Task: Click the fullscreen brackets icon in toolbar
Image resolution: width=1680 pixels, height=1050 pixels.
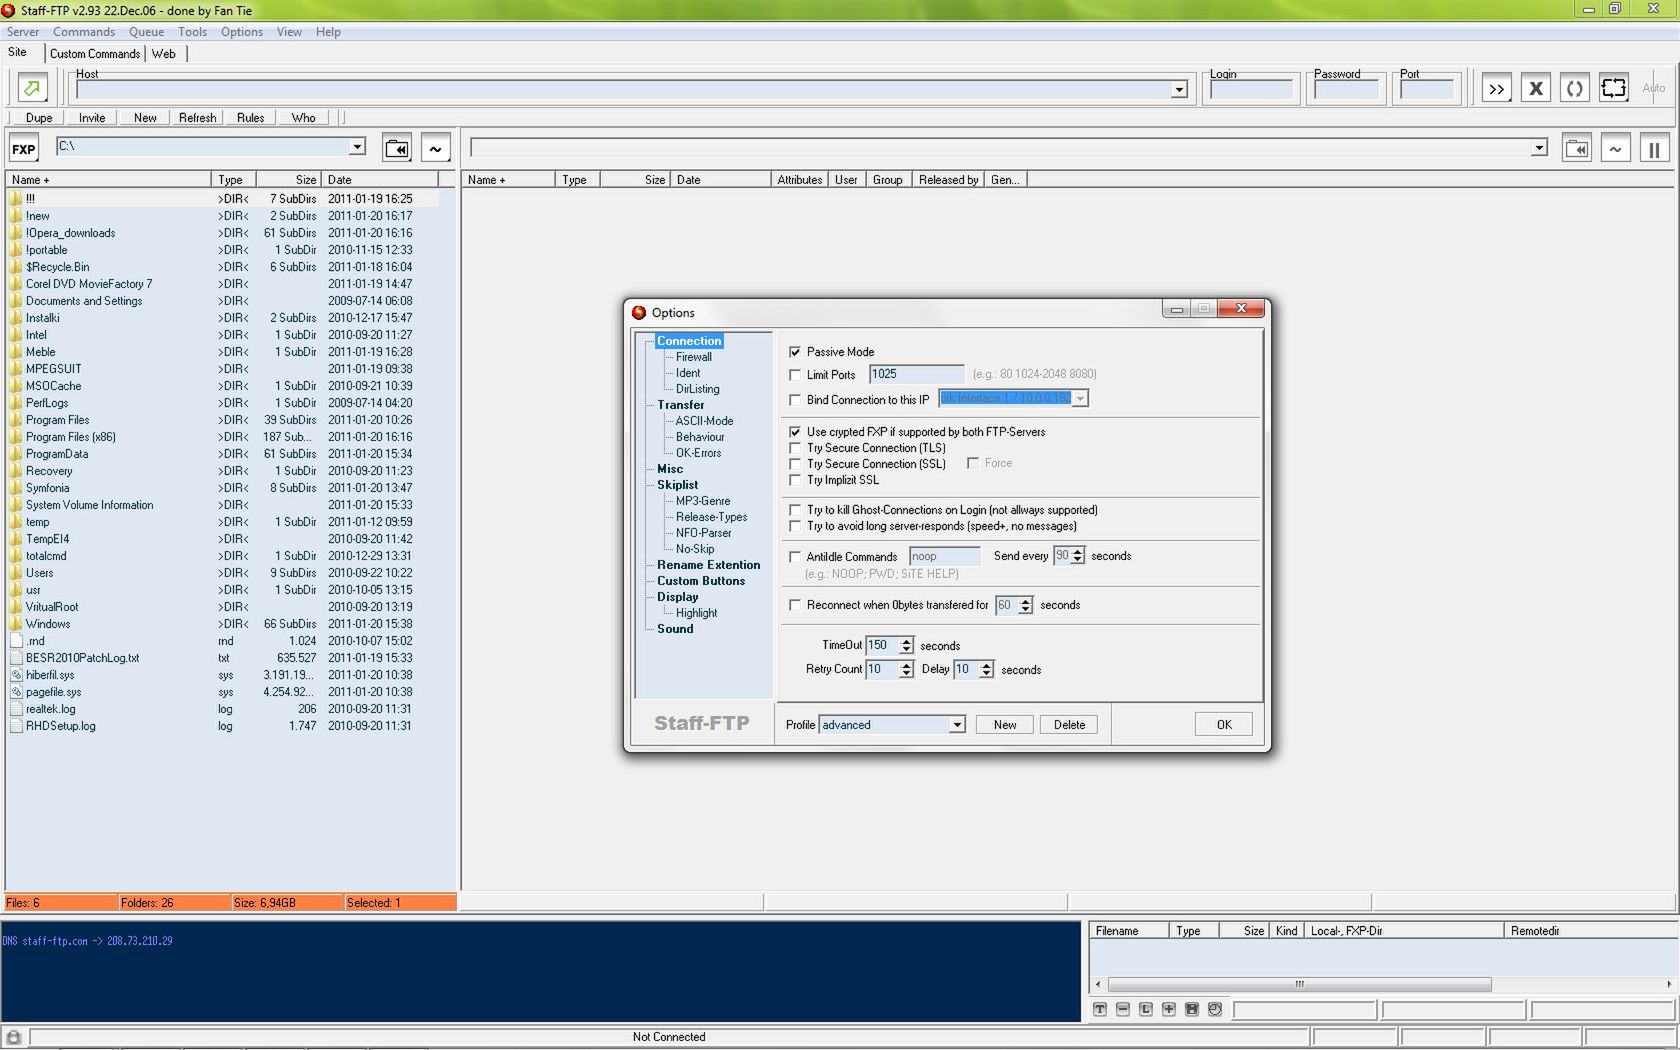Action: pos(1614,88)
